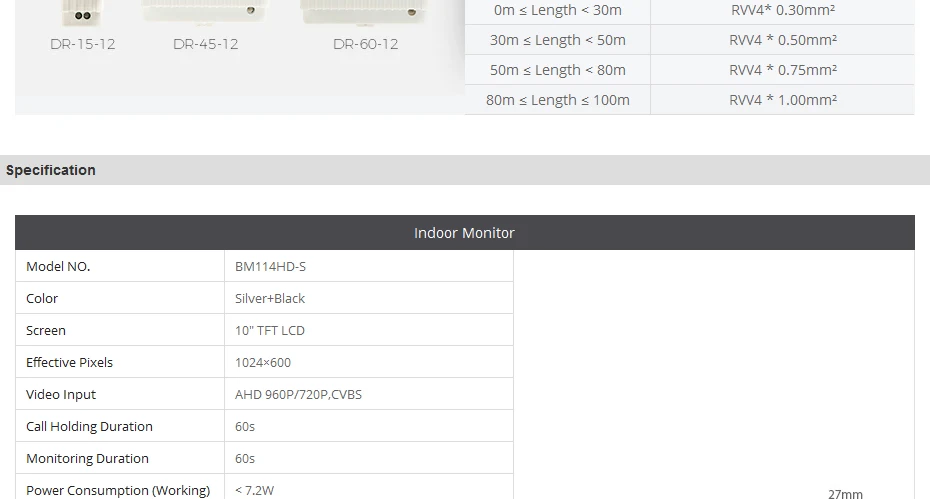The height and width of the screenshot is (499, 930).
Task: Select the AHD 960P/720P,CVBS video input value
Action: pyautogui.click(x=298, y=395)
